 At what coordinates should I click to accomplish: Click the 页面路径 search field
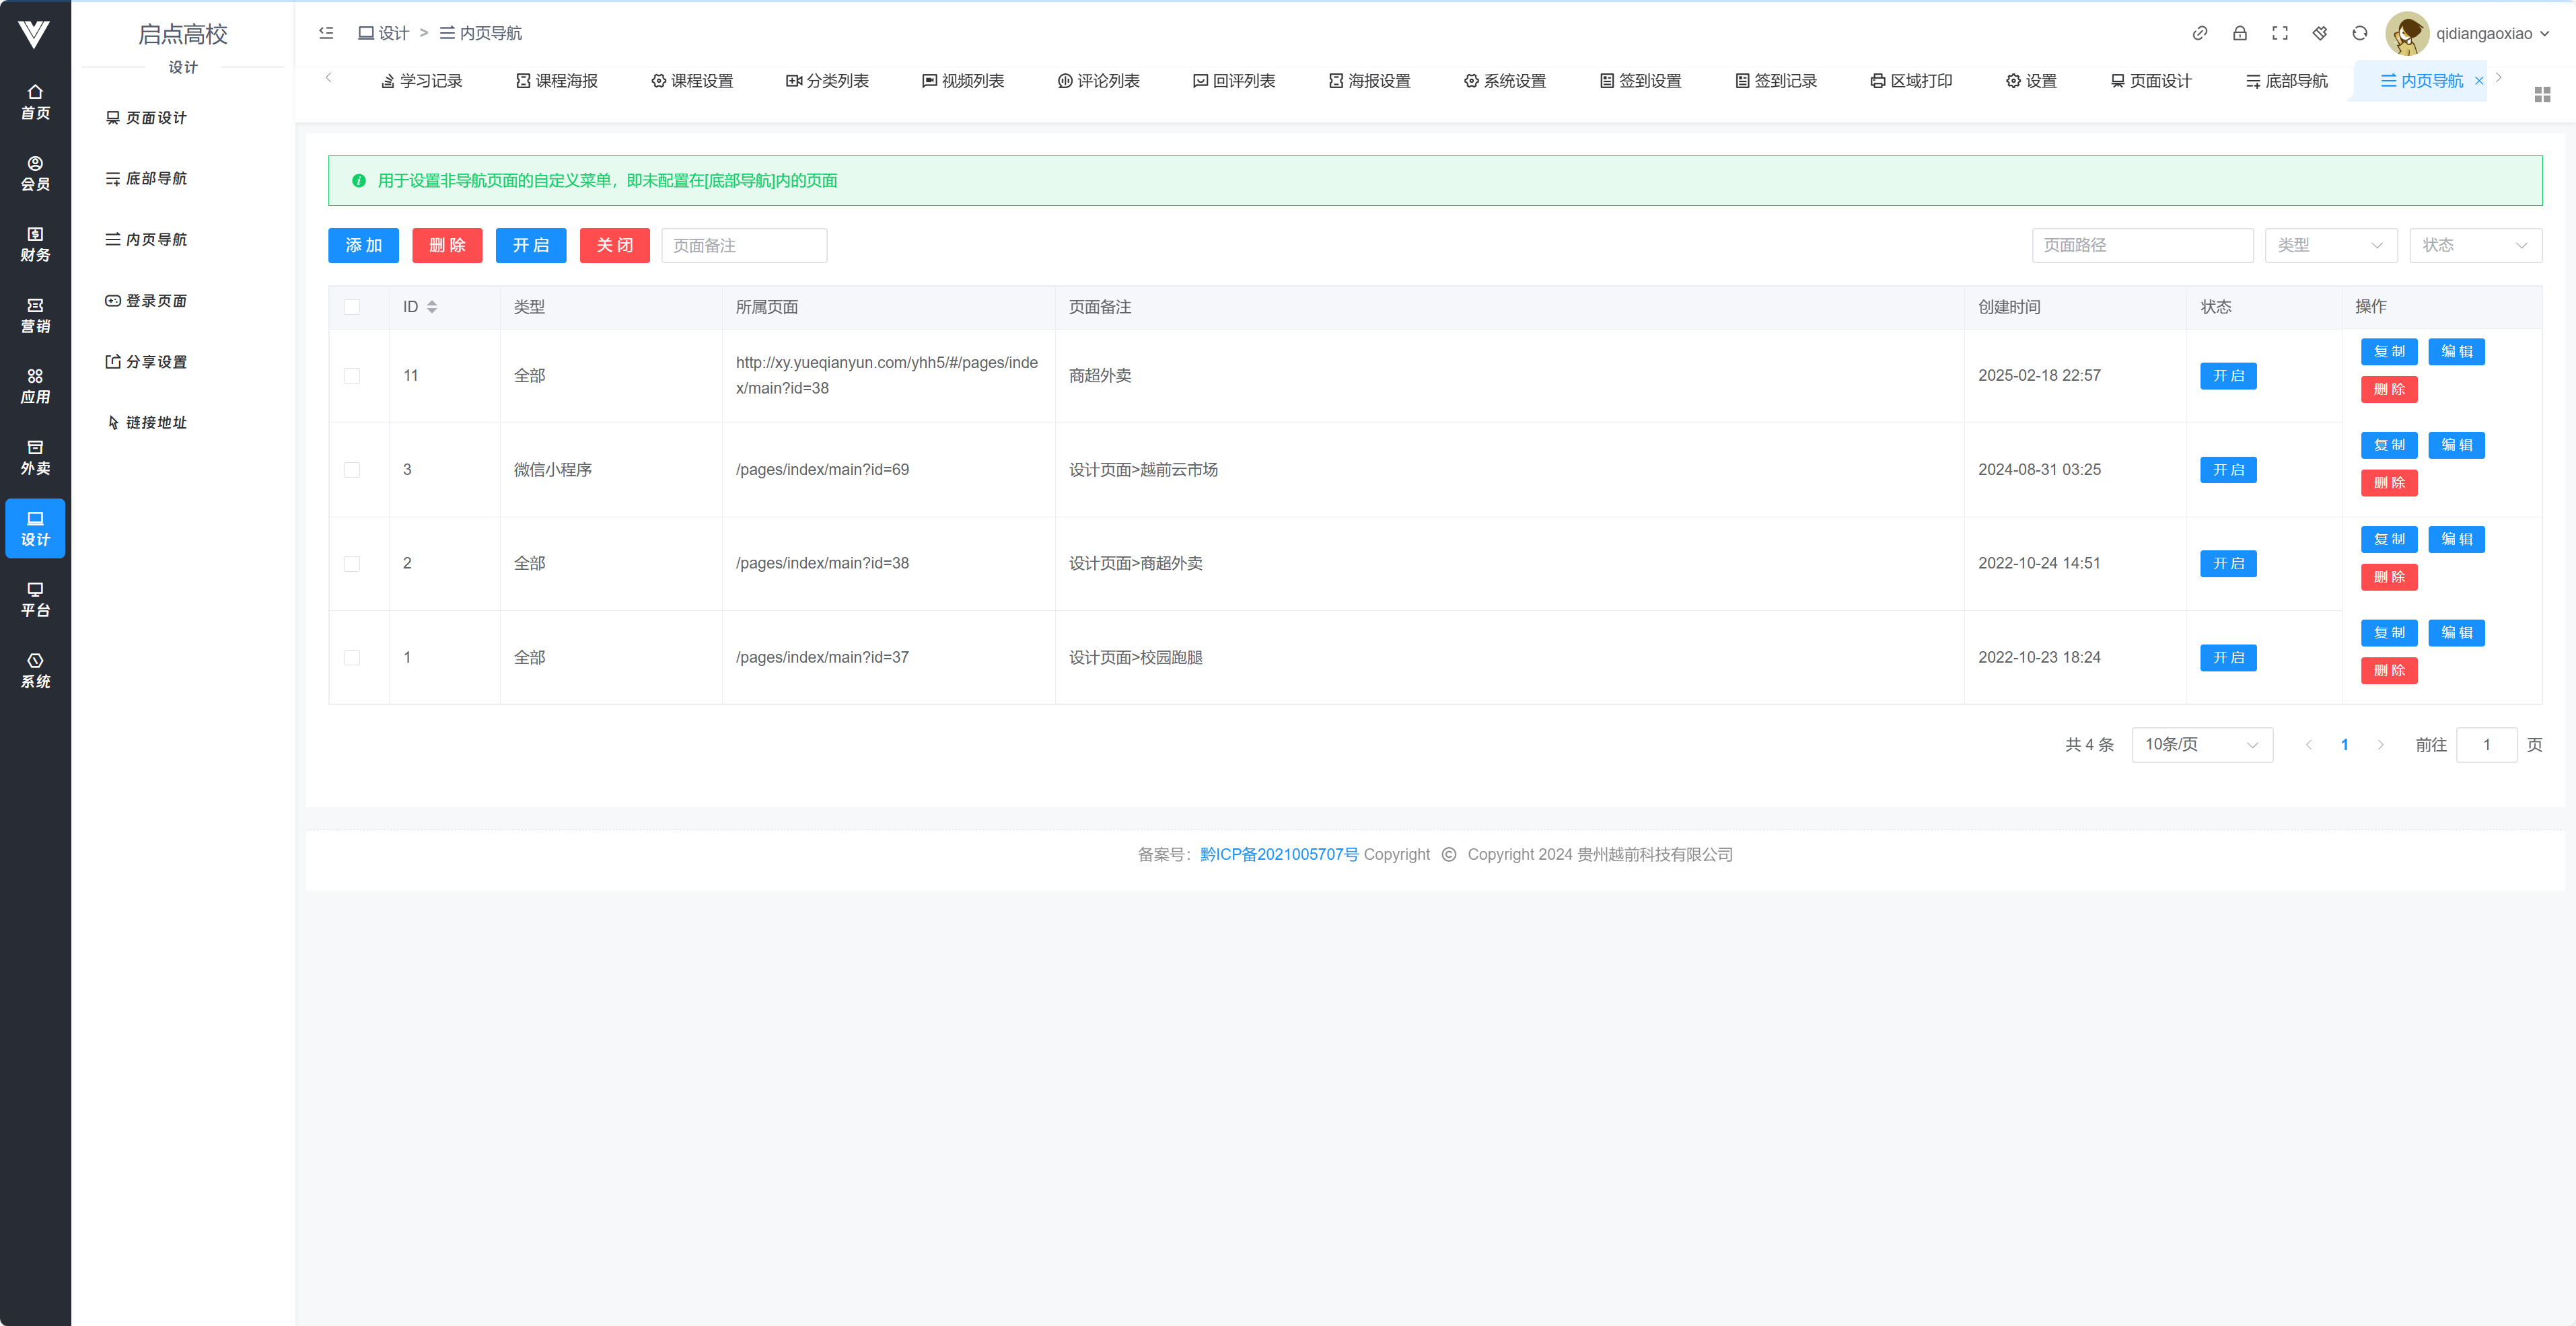pos(2141,245)
